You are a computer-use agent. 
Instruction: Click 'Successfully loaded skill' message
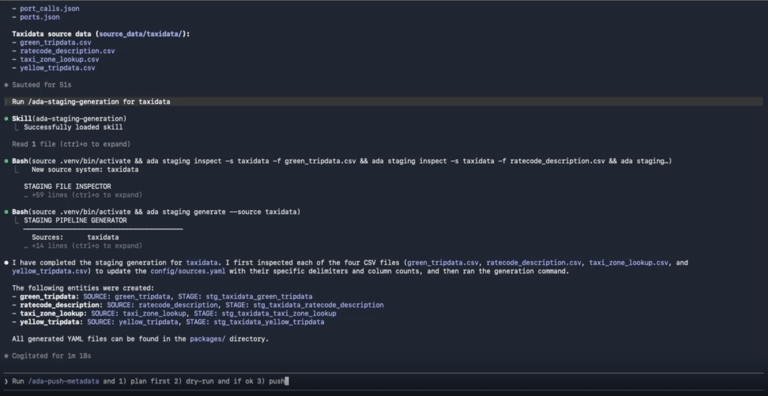(x=73, y=127)
